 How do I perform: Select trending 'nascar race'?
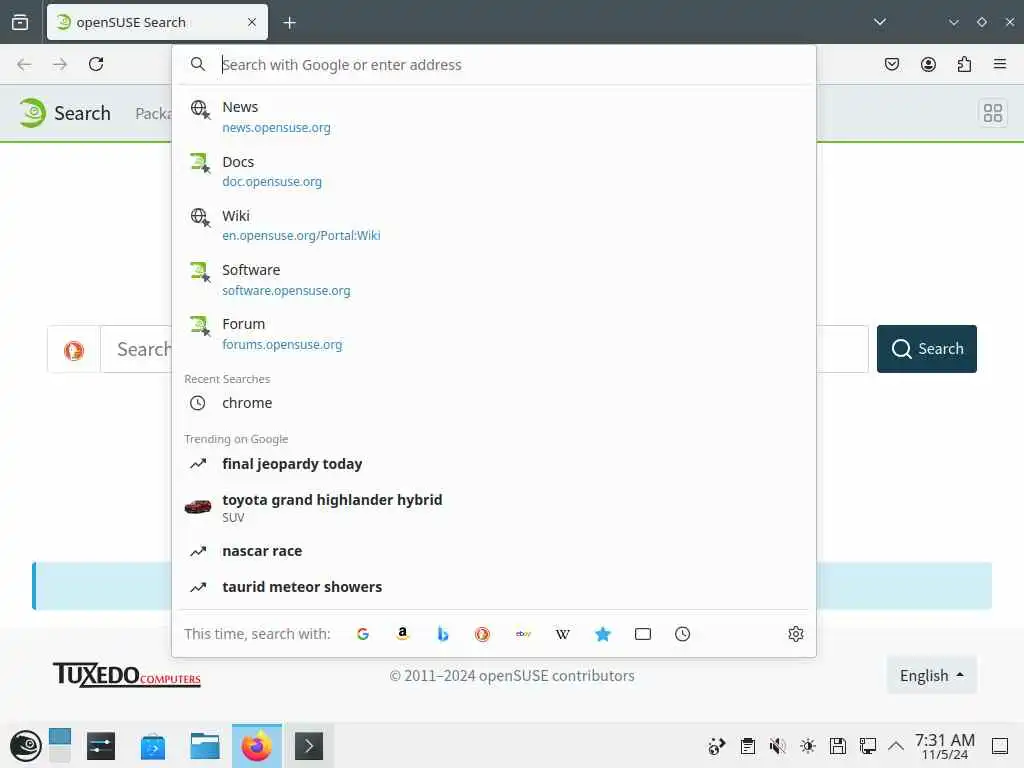click(x=494, y=551)
